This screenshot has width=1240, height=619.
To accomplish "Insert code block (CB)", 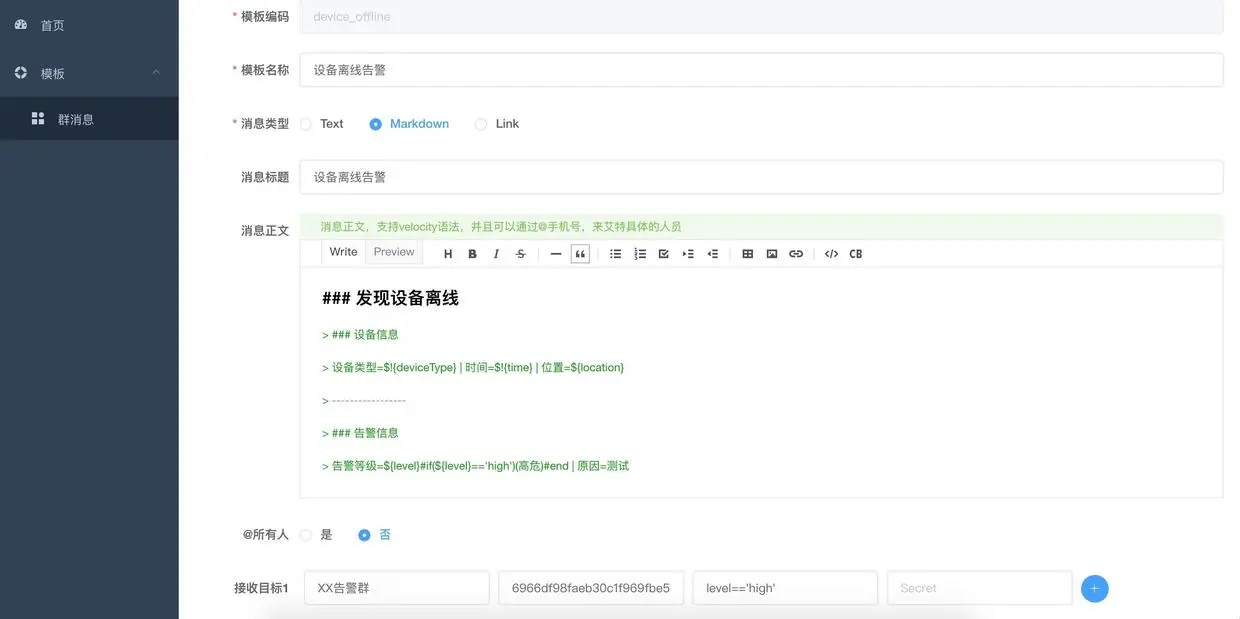I will [x=856, y=254].
